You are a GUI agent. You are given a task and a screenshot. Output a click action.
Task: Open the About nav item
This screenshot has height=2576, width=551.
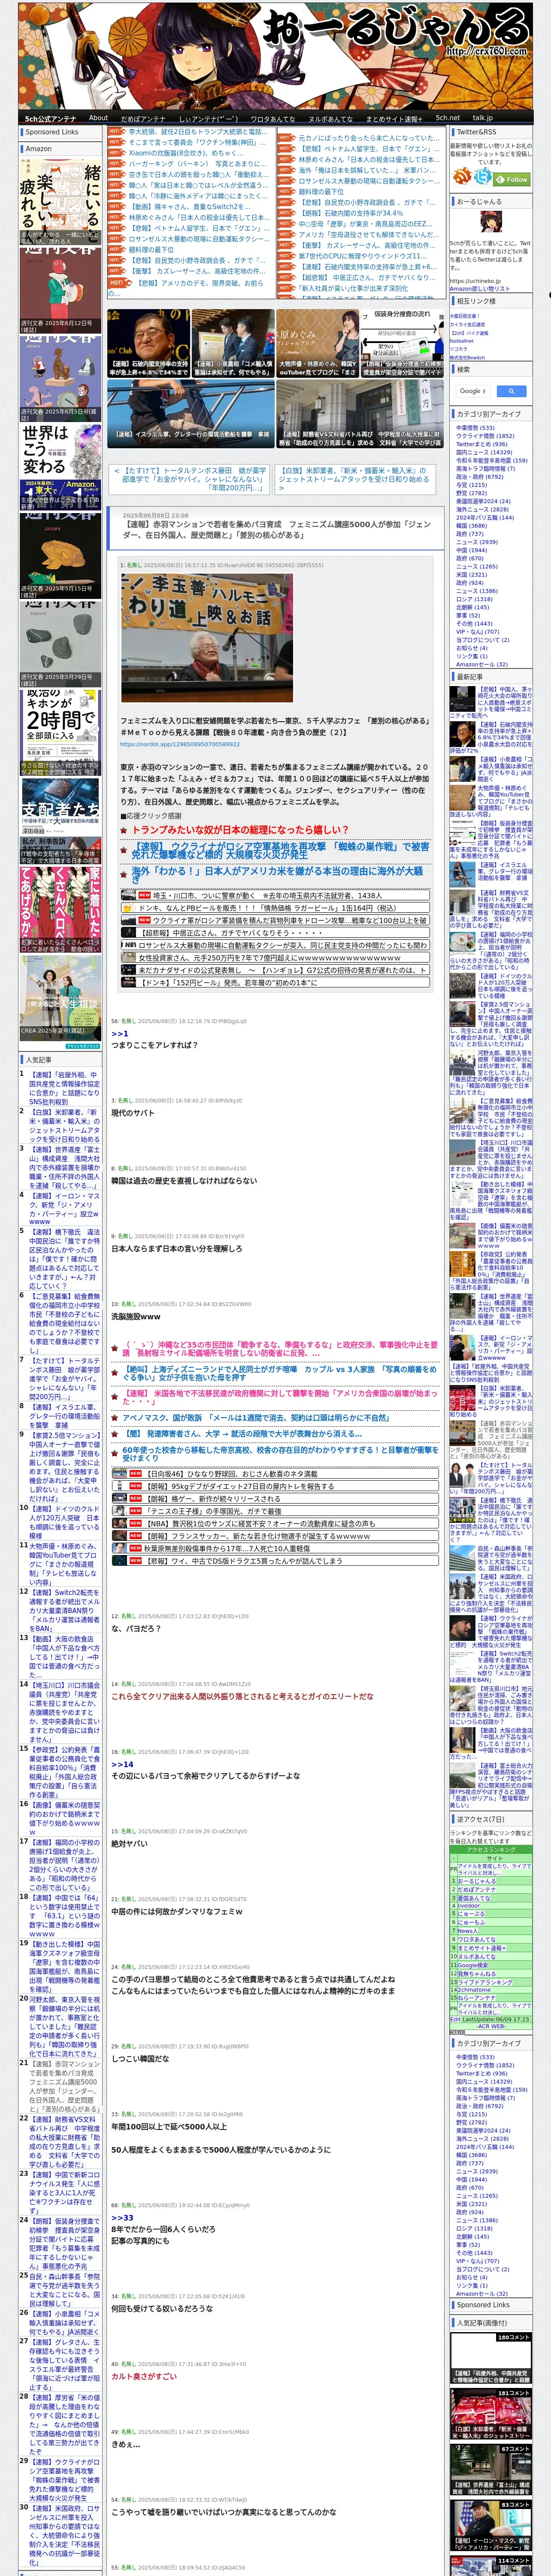(98, 118)
